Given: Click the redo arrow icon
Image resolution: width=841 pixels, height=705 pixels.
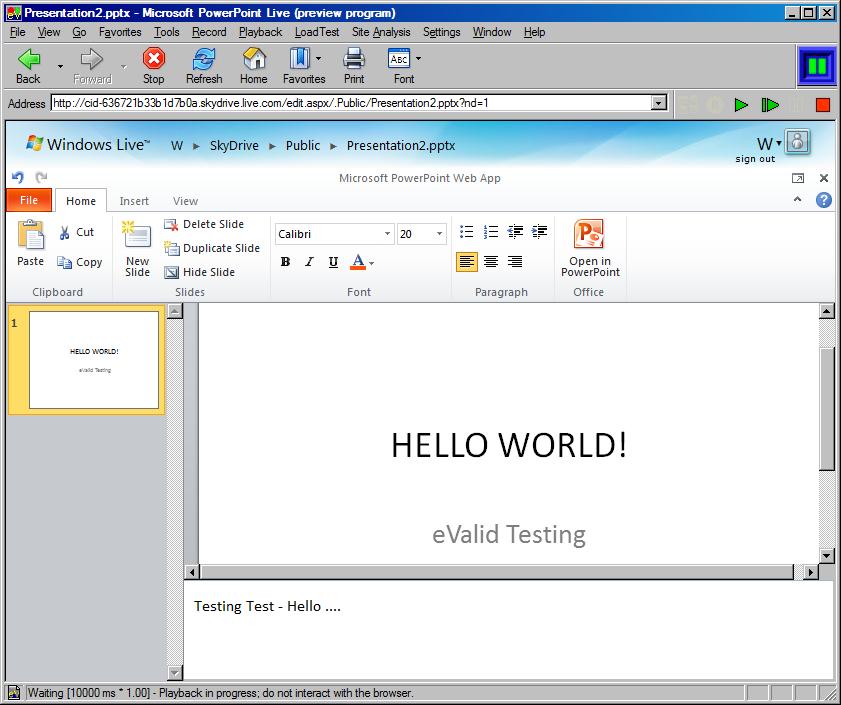Looking at the screenshot, I should pyautogui.click(x=41, y=177).
